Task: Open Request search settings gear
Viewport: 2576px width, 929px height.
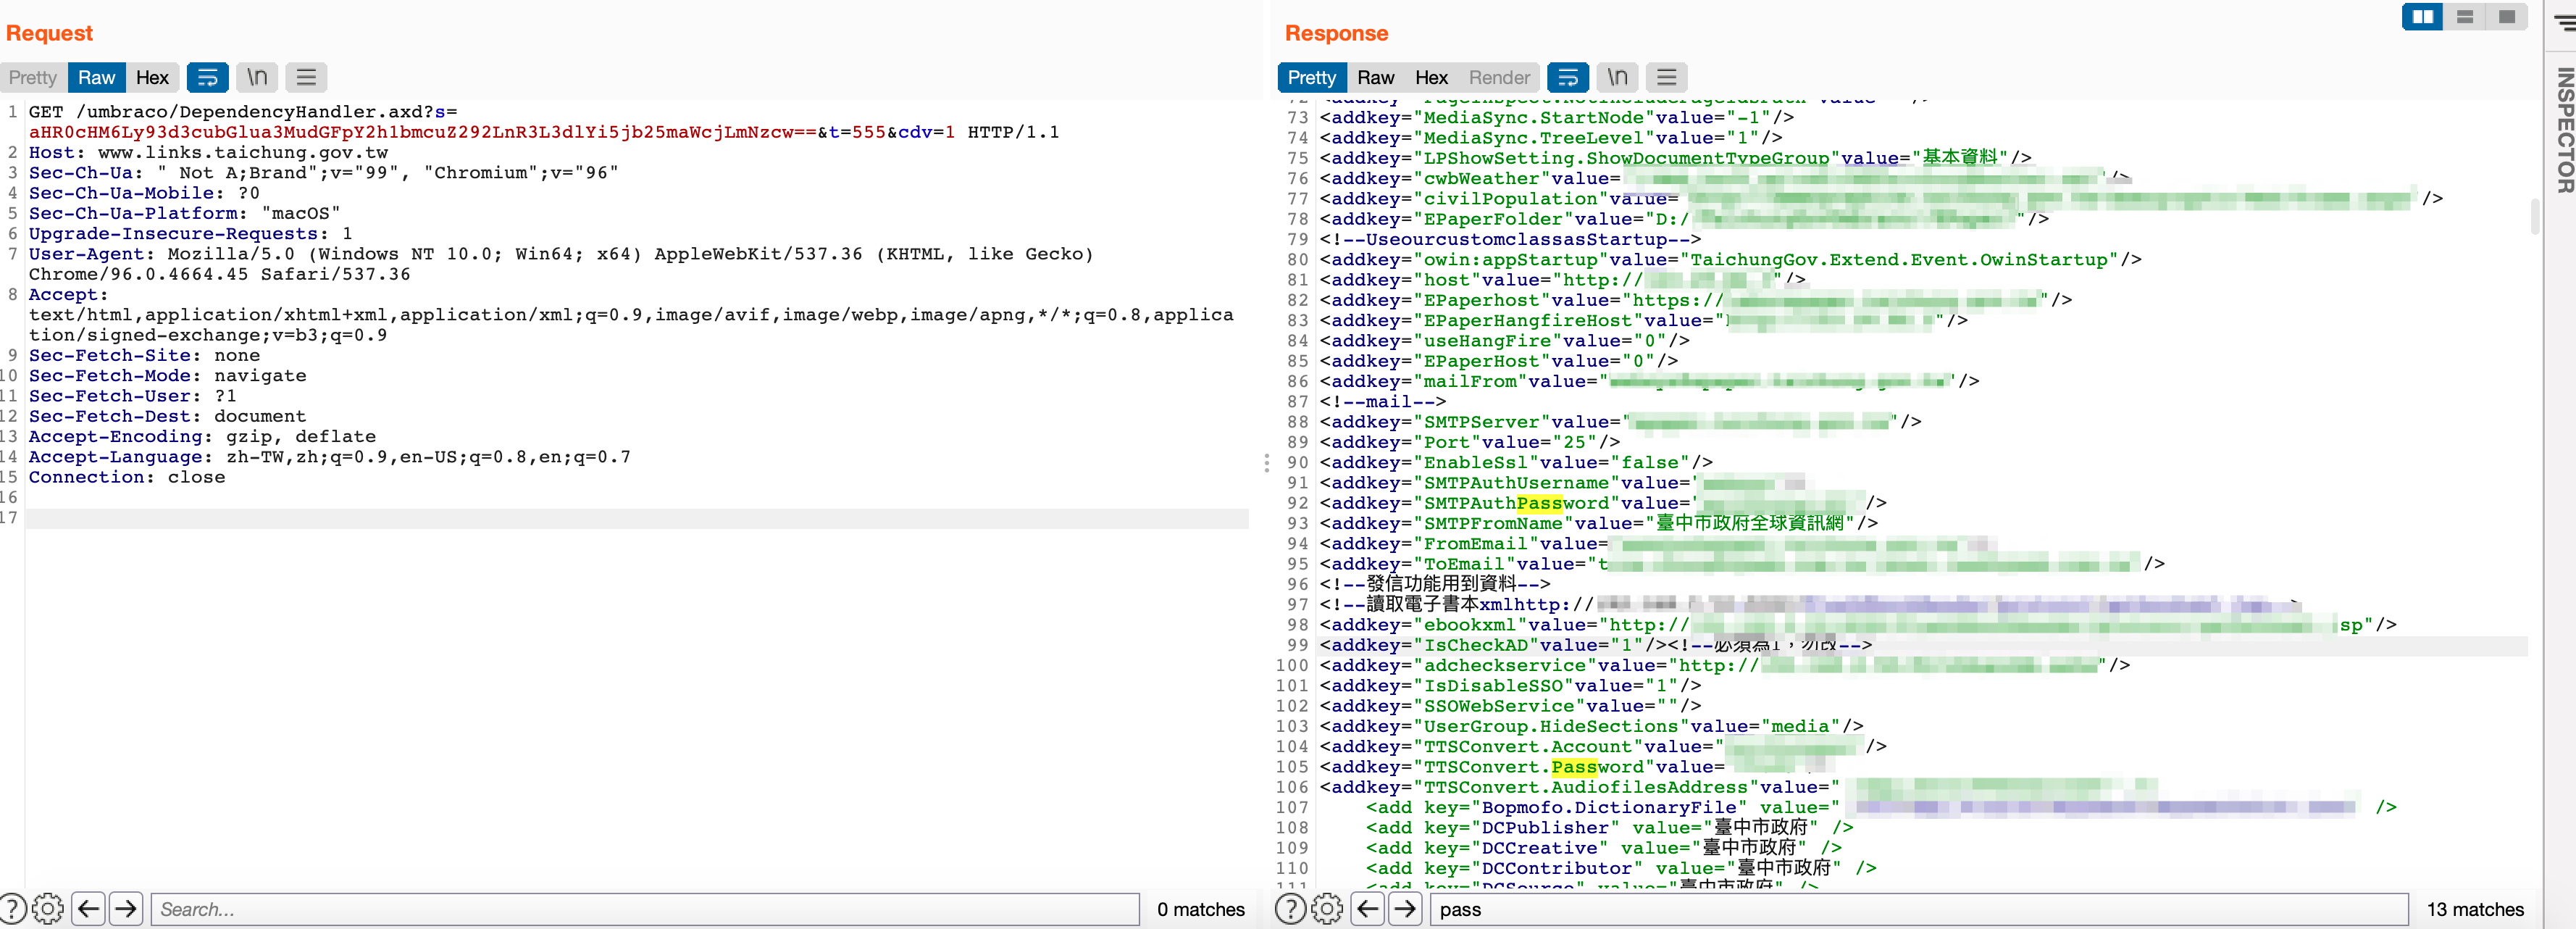Action: point(47,909)
